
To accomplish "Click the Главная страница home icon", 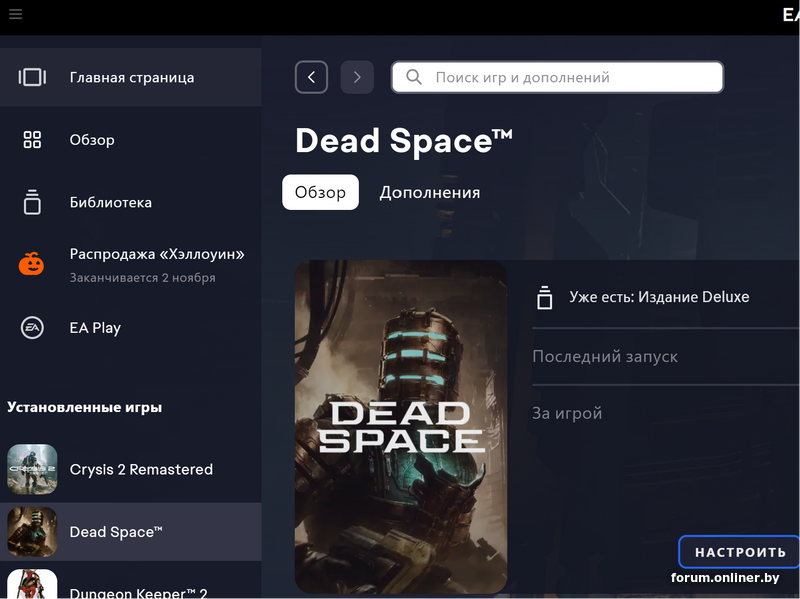I will click(32, 77).
